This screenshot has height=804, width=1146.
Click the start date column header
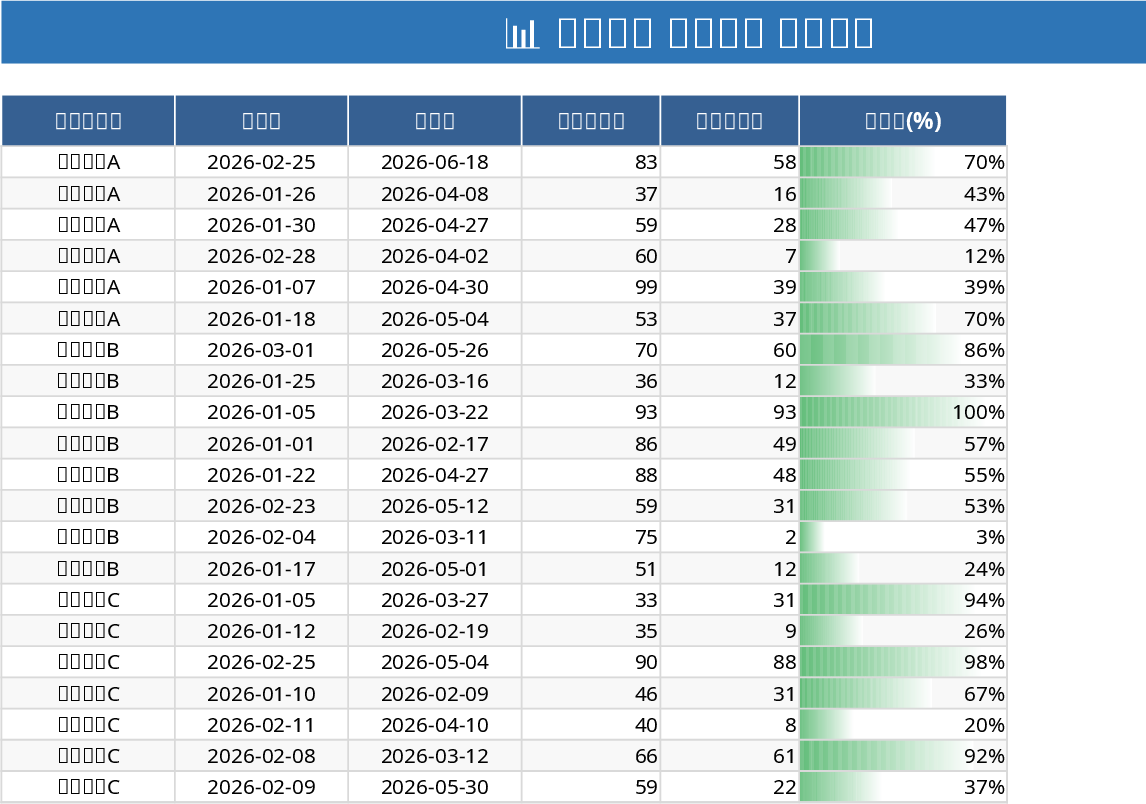(x=261, y=119)
